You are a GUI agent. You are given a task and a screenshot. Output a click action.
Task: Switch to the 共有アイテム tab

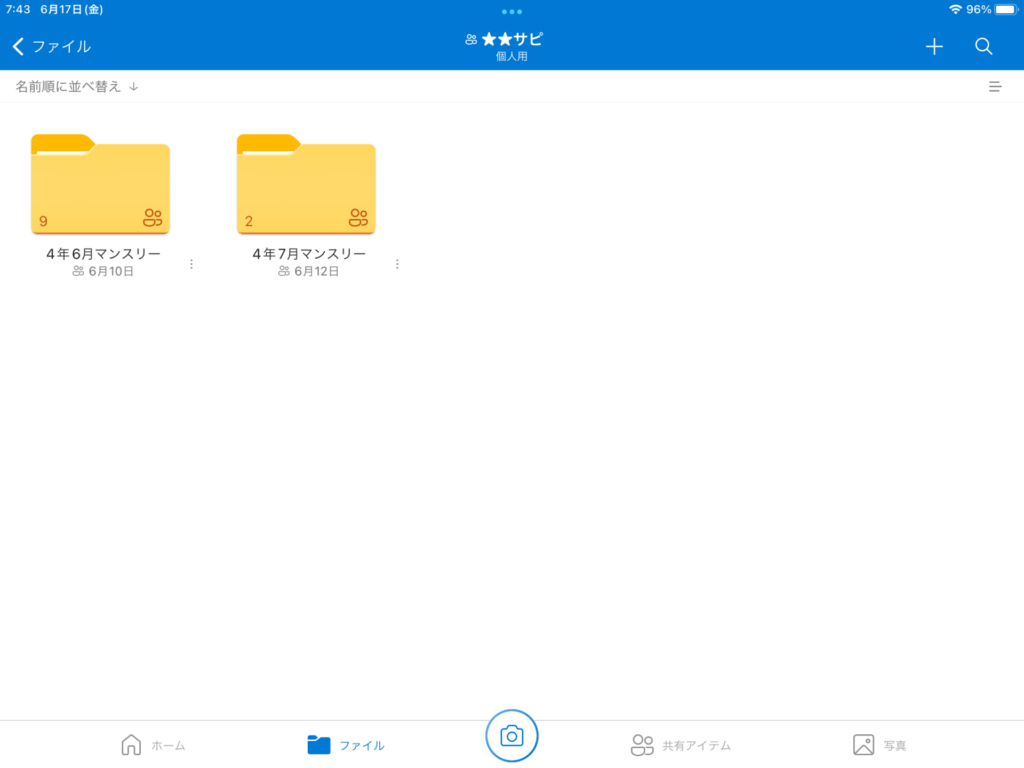(680, 744)
